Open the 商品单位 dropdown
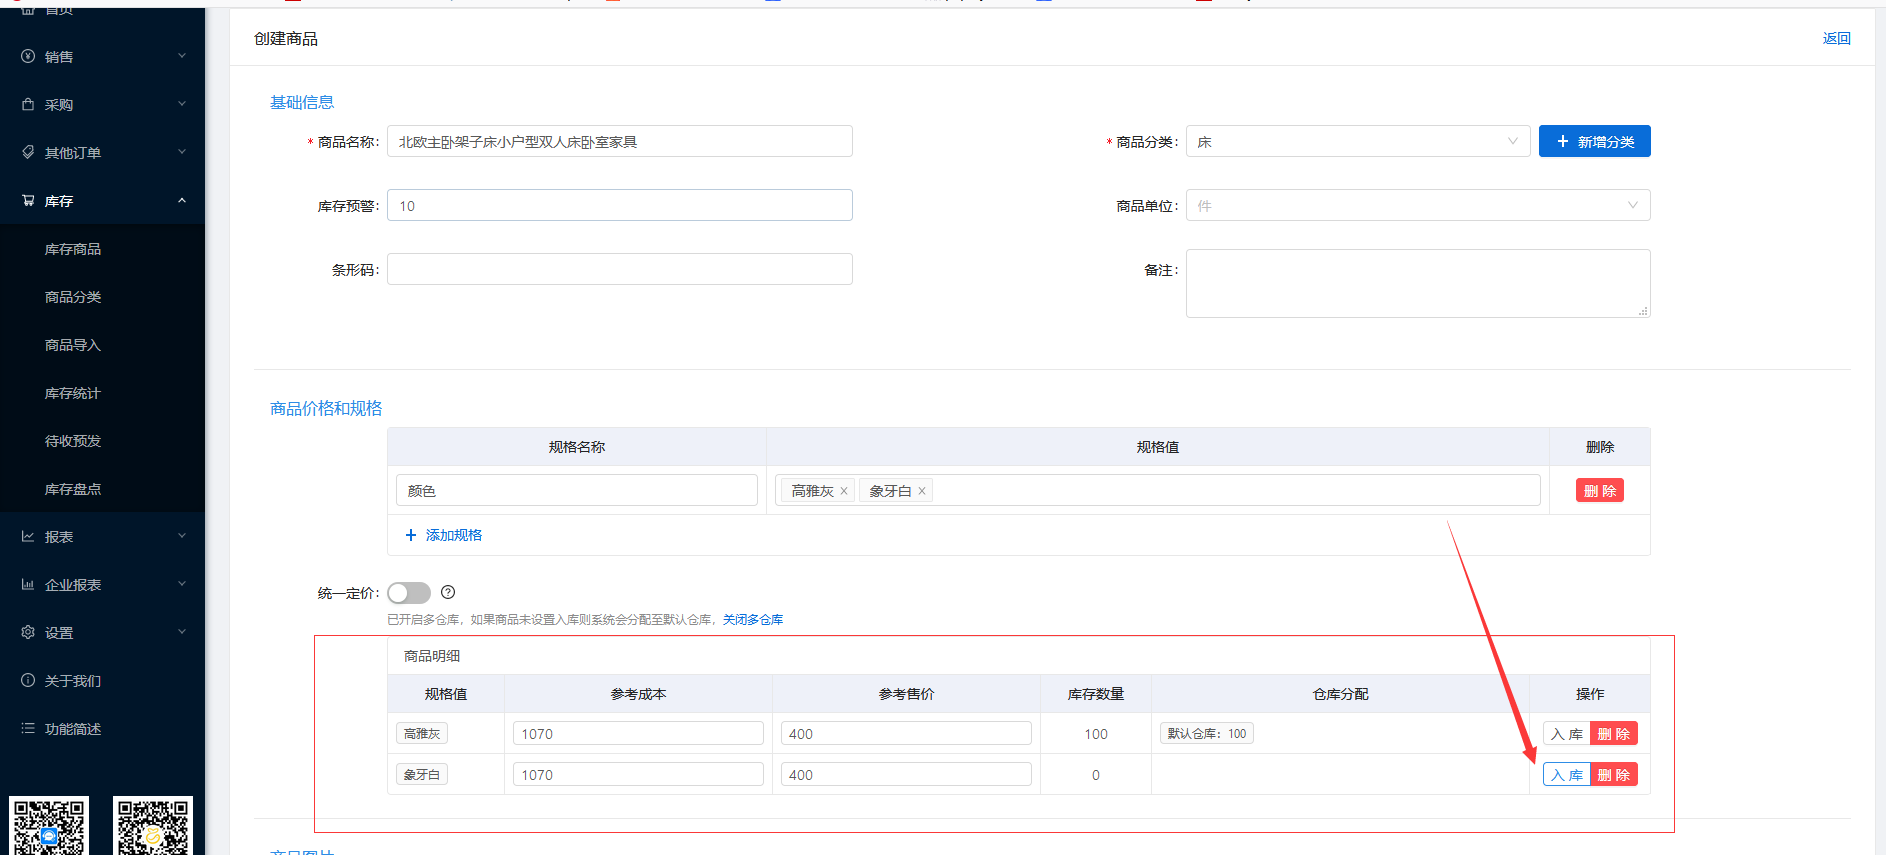Screen dimensions: 1886x855 click(x=1418, y=206)
